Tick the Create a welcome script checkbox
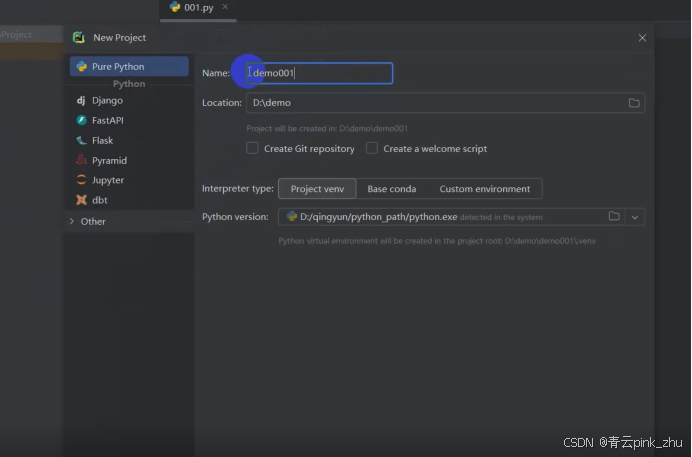692x457 pixels. pos(372,148)
